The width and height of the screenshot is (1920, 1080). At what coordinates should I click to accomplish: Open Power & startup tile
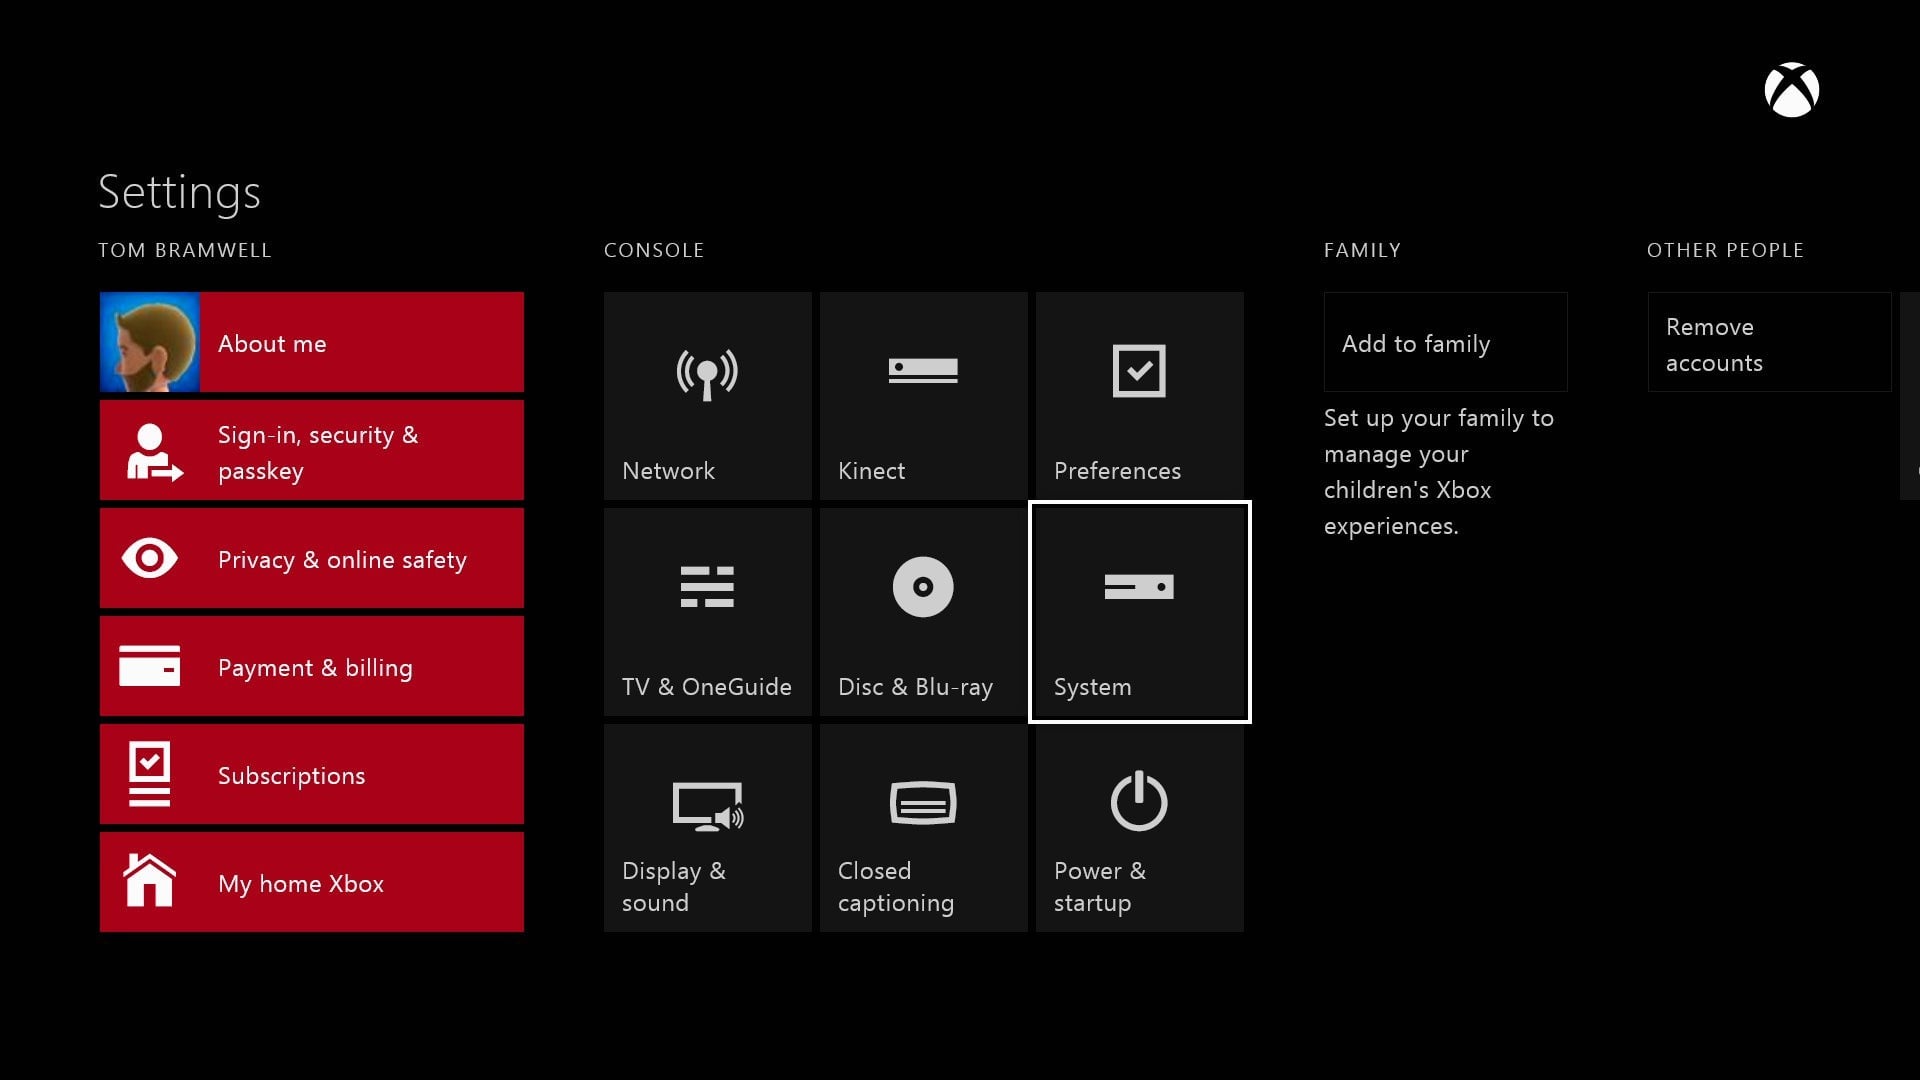(1139, 828)
